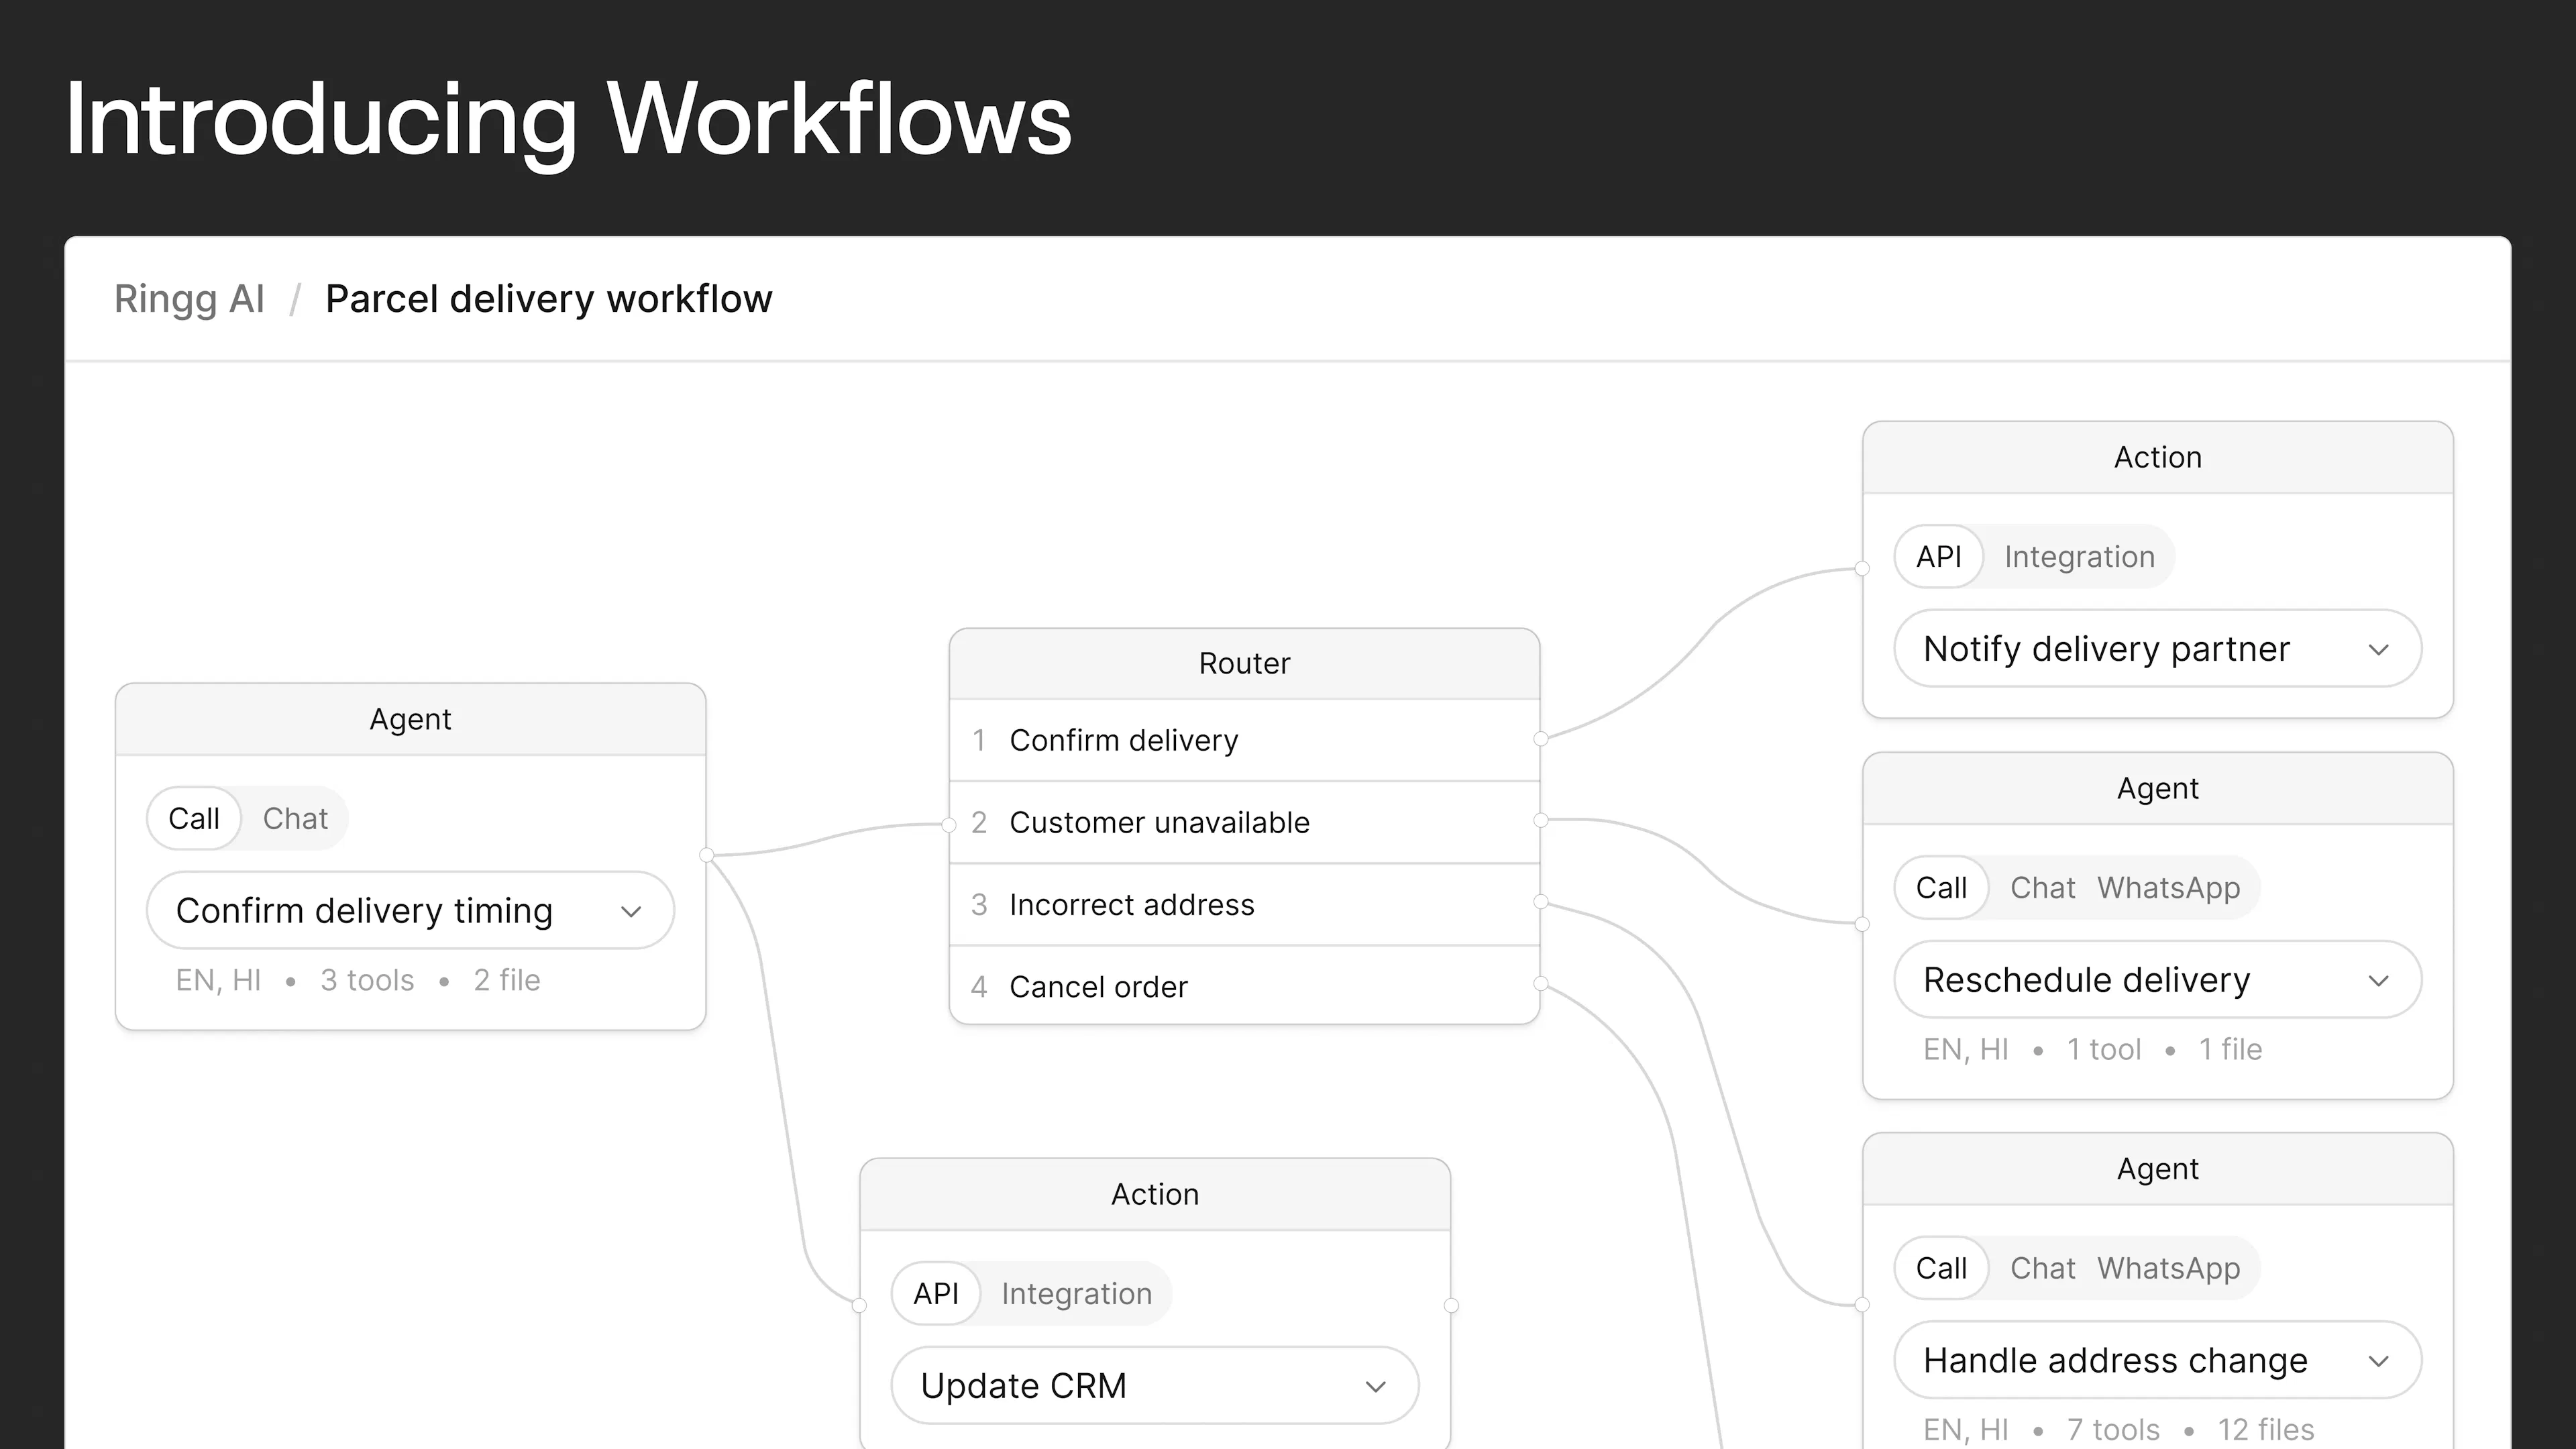Select the Customer unavailable router row
This screenshot has width=2576, height=1449.
tap(1244, 822)
